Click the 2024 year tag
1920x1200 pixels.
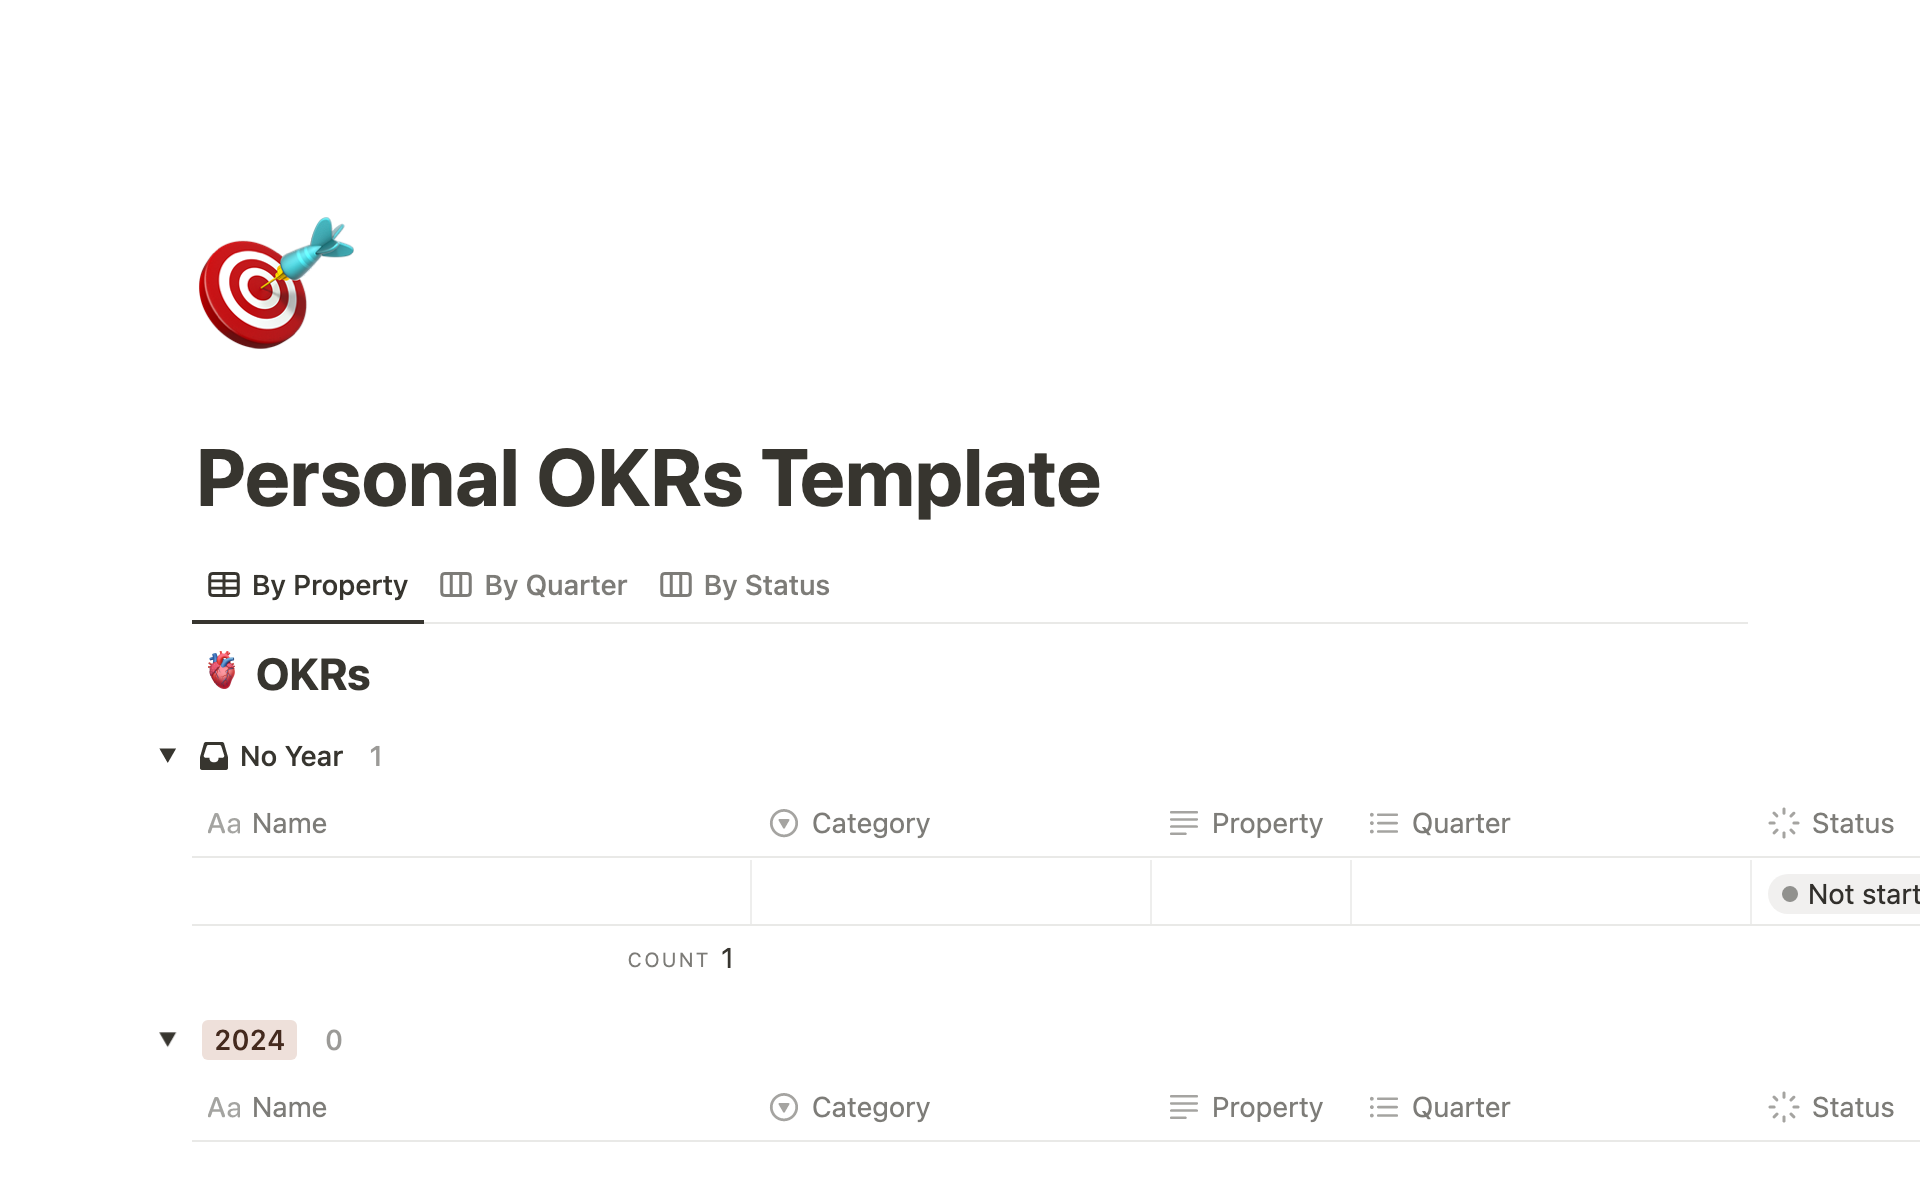249,1040
